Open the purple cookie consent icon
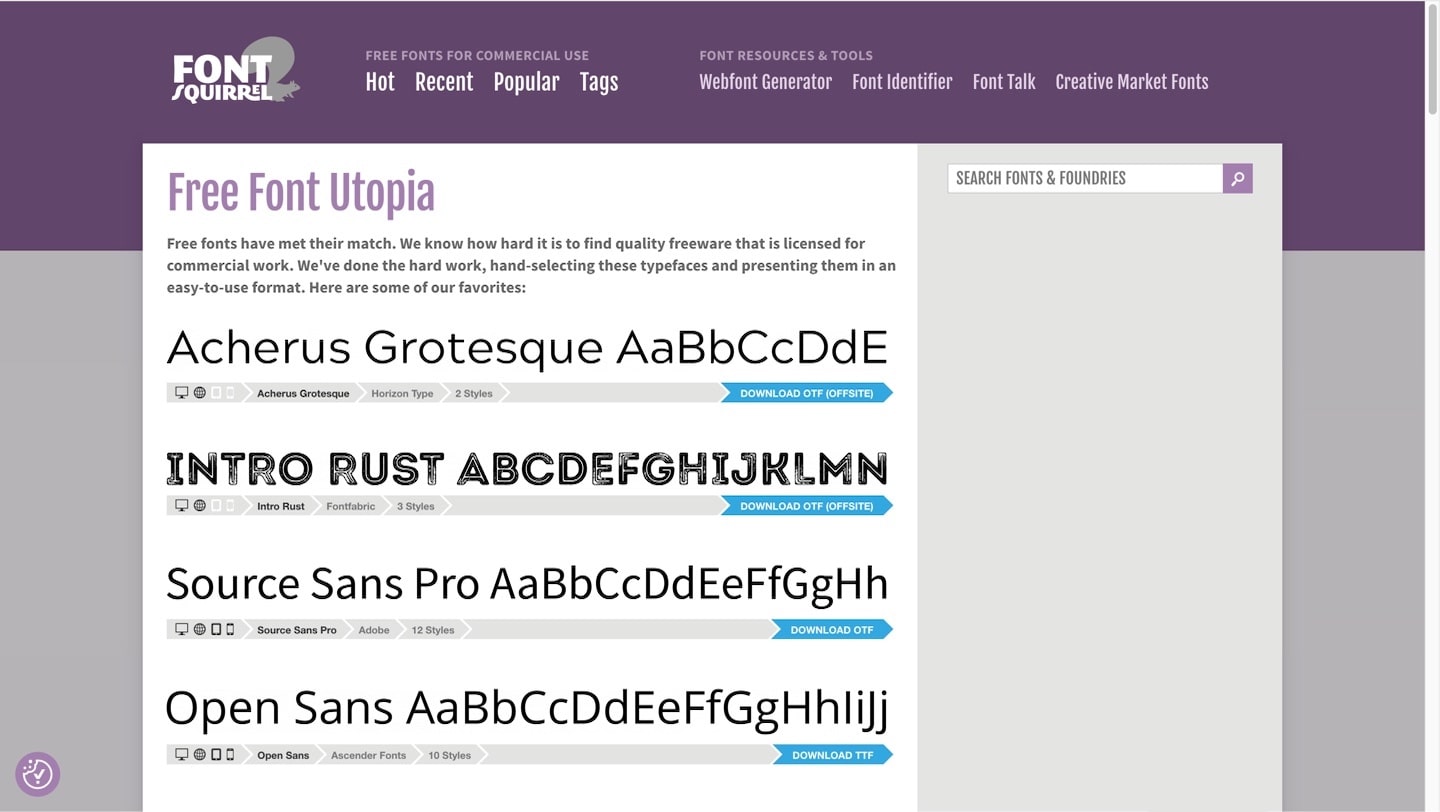Screen dimensions: 1440x812 click(38, 774)
